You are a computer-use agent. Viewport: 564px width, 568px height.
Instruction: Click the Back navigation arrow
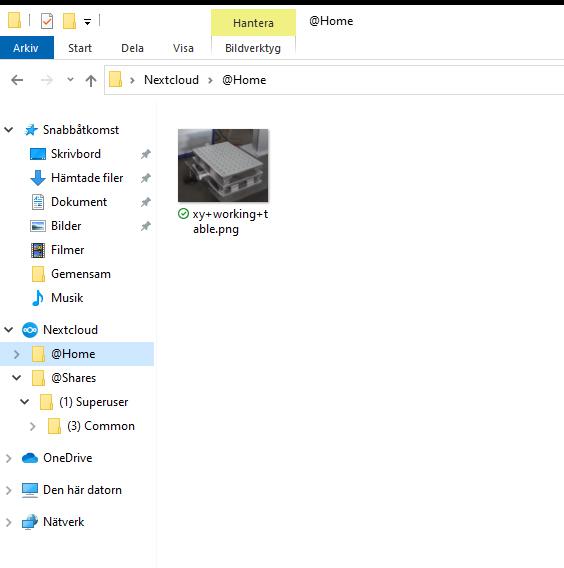click(17, 80)
